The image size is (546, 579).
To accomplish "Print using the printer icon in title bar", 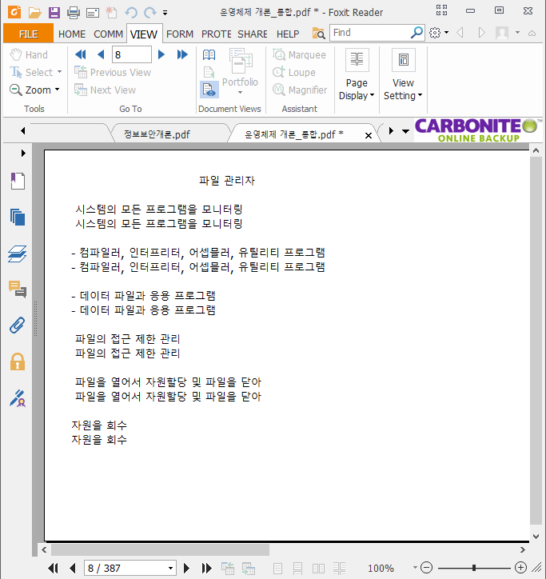I will [x=73, y=13].
